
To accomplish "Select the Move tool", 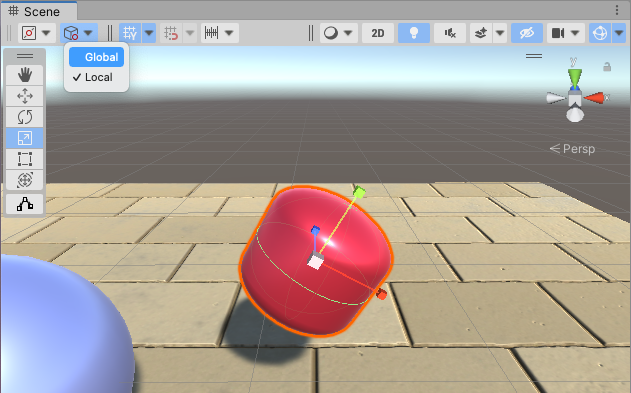I will 25,96.
